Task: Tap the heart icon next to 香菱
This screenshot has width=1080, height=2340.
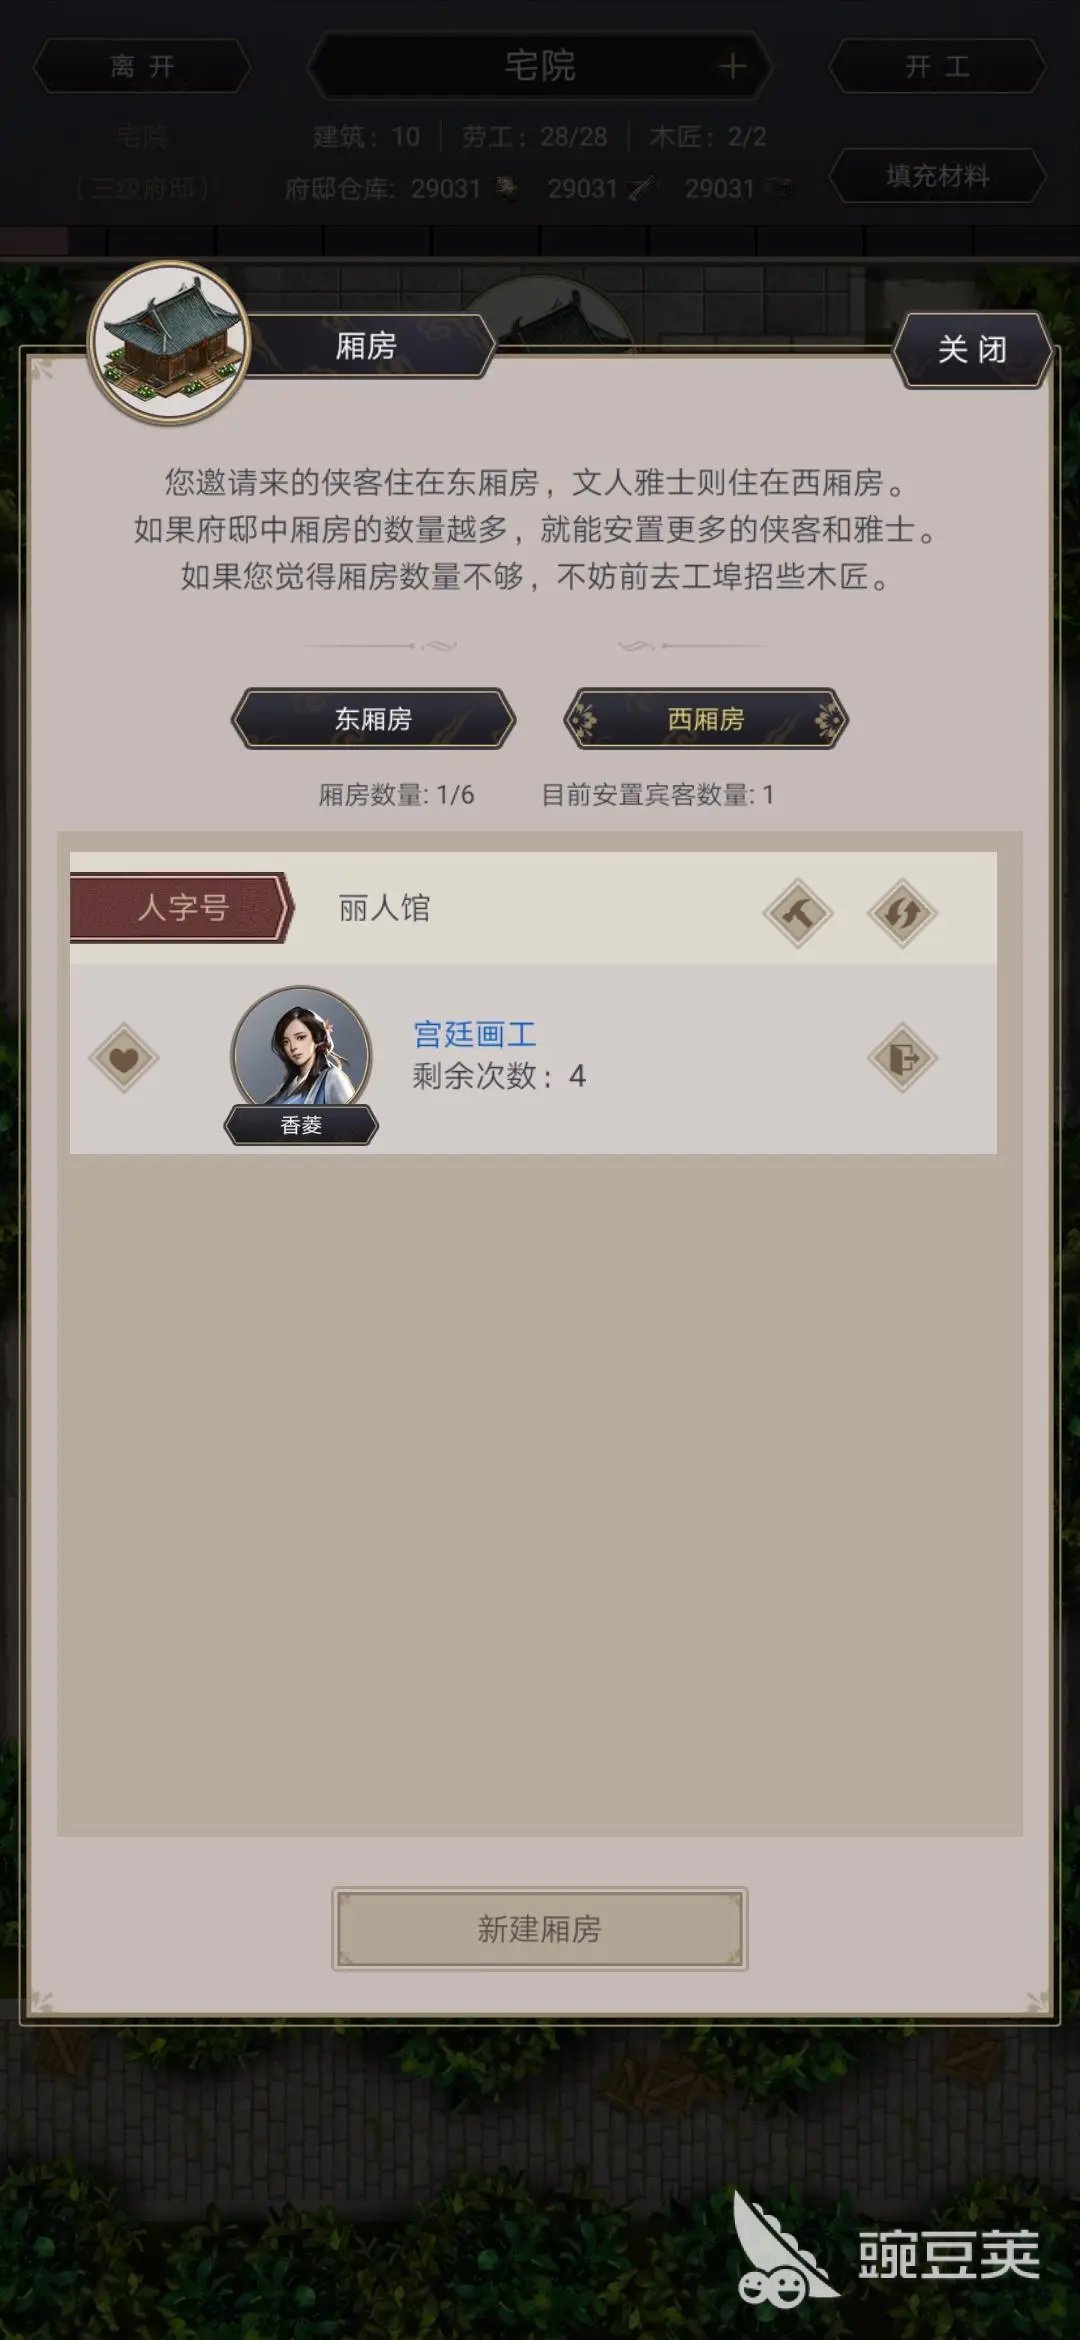Action: 124,1058
